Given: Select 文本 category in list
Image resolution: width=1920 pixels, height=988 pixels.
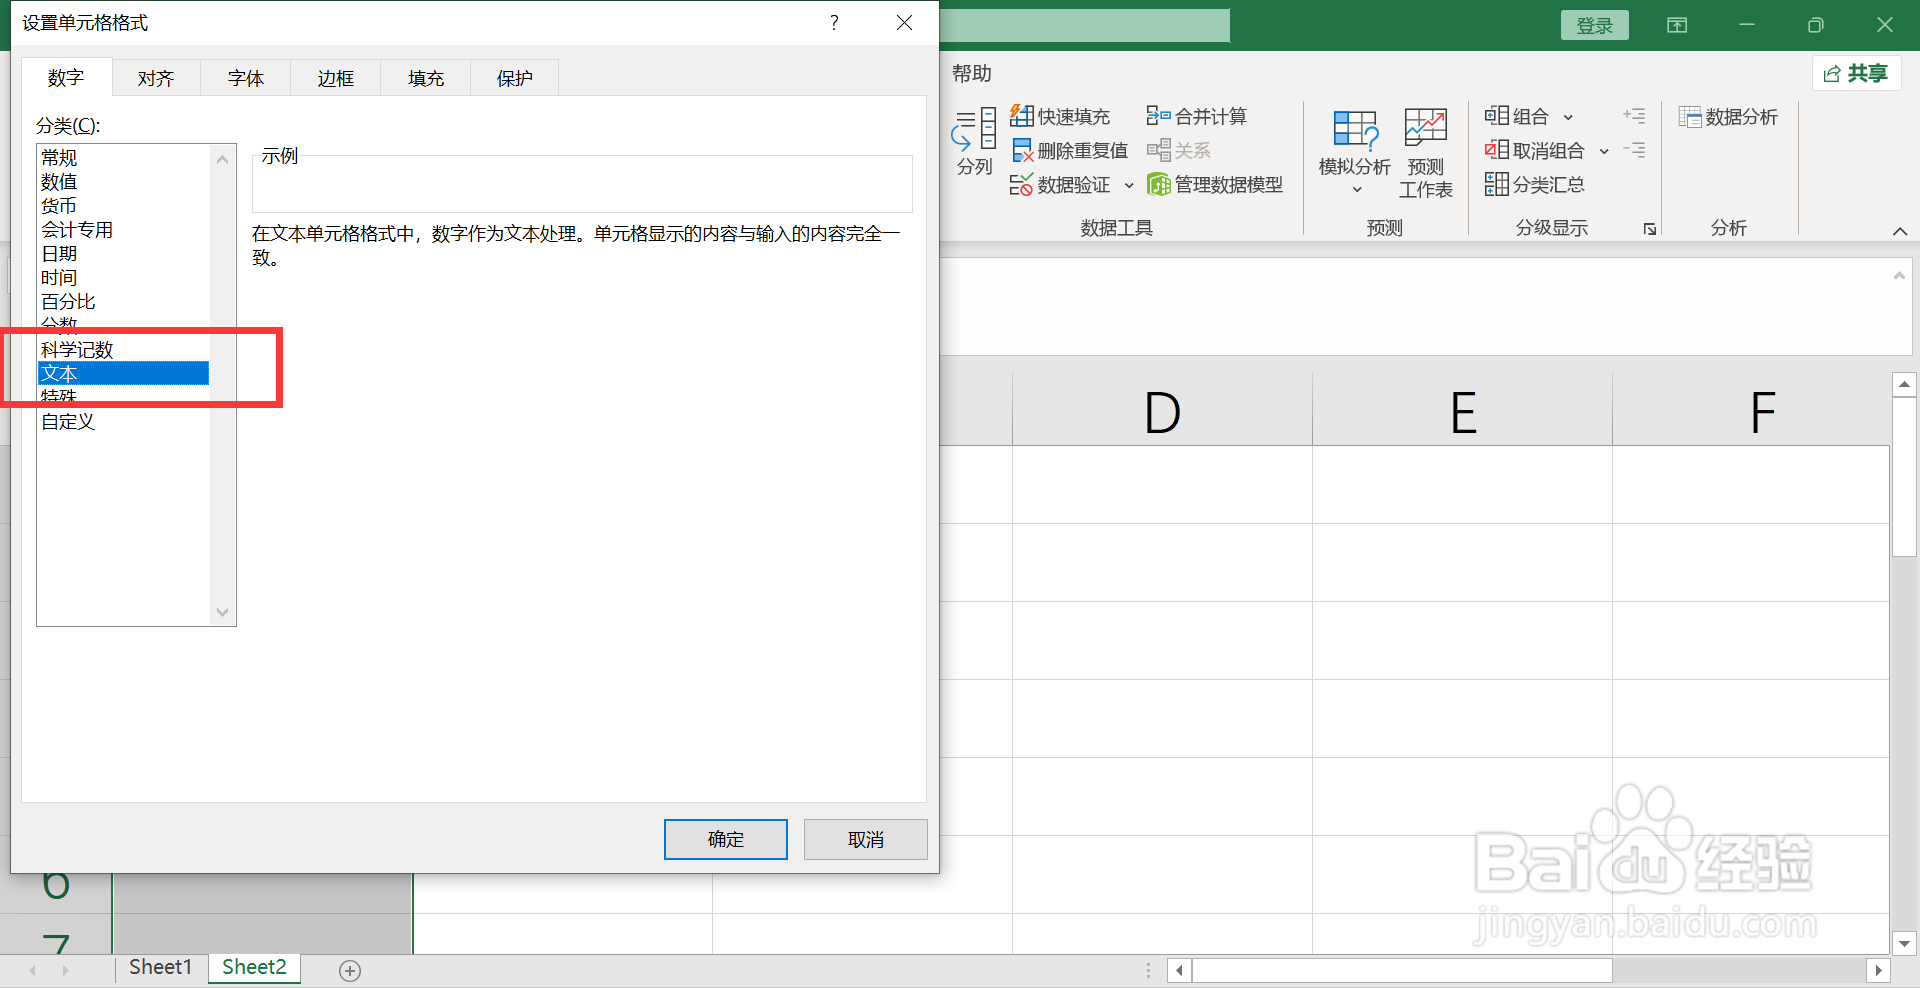Looking at the screenshot, I should click(x=123, y=374).
